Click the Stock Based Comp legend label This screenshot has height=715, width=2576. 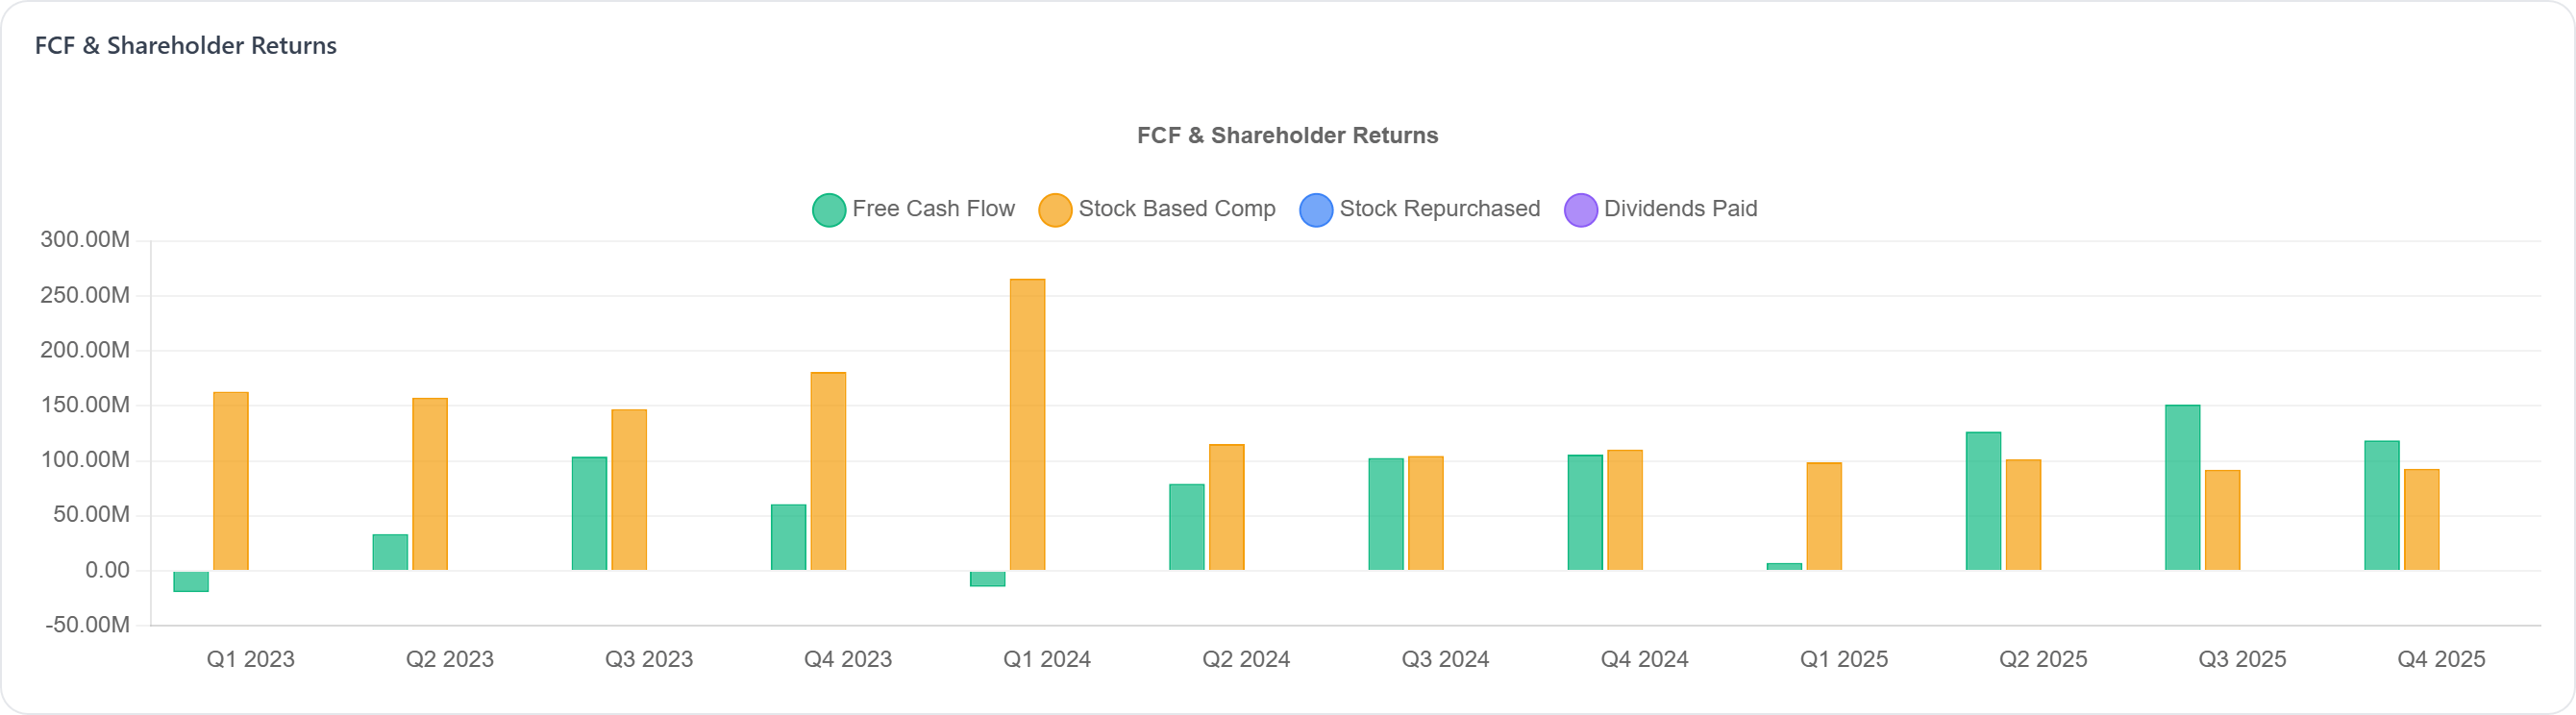(x=1177, y=209)
